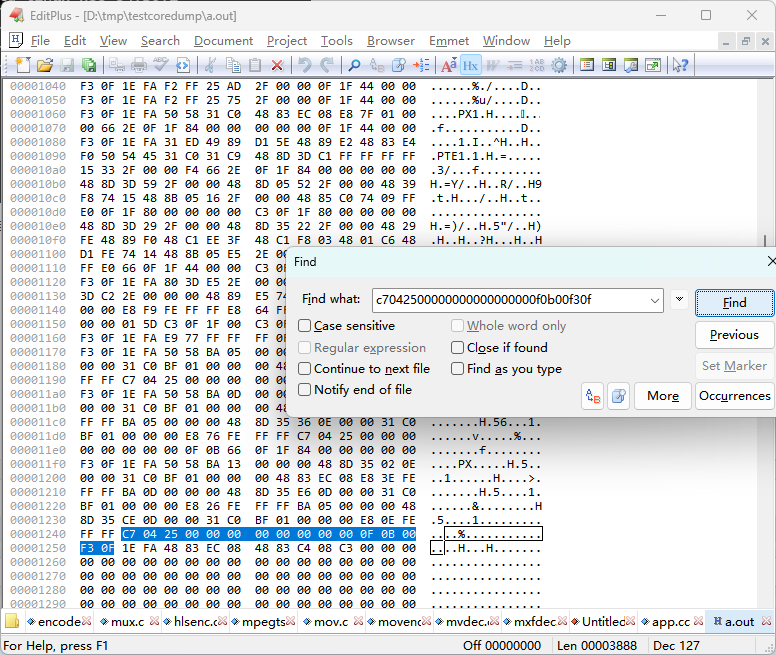The height and width of the screenshot is (655, 776).
Task: Open Find with magnifier toolbar icon
Action: pos(354,65)
